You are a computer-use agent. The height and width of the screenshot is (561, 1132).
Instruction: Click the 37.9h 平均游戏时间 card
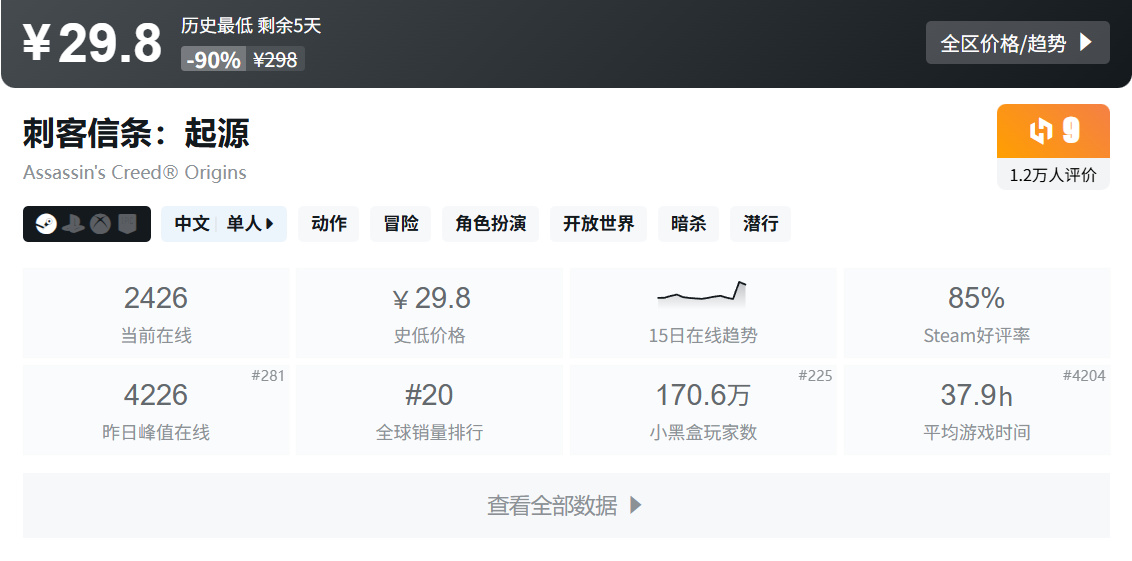coord(977,409)
